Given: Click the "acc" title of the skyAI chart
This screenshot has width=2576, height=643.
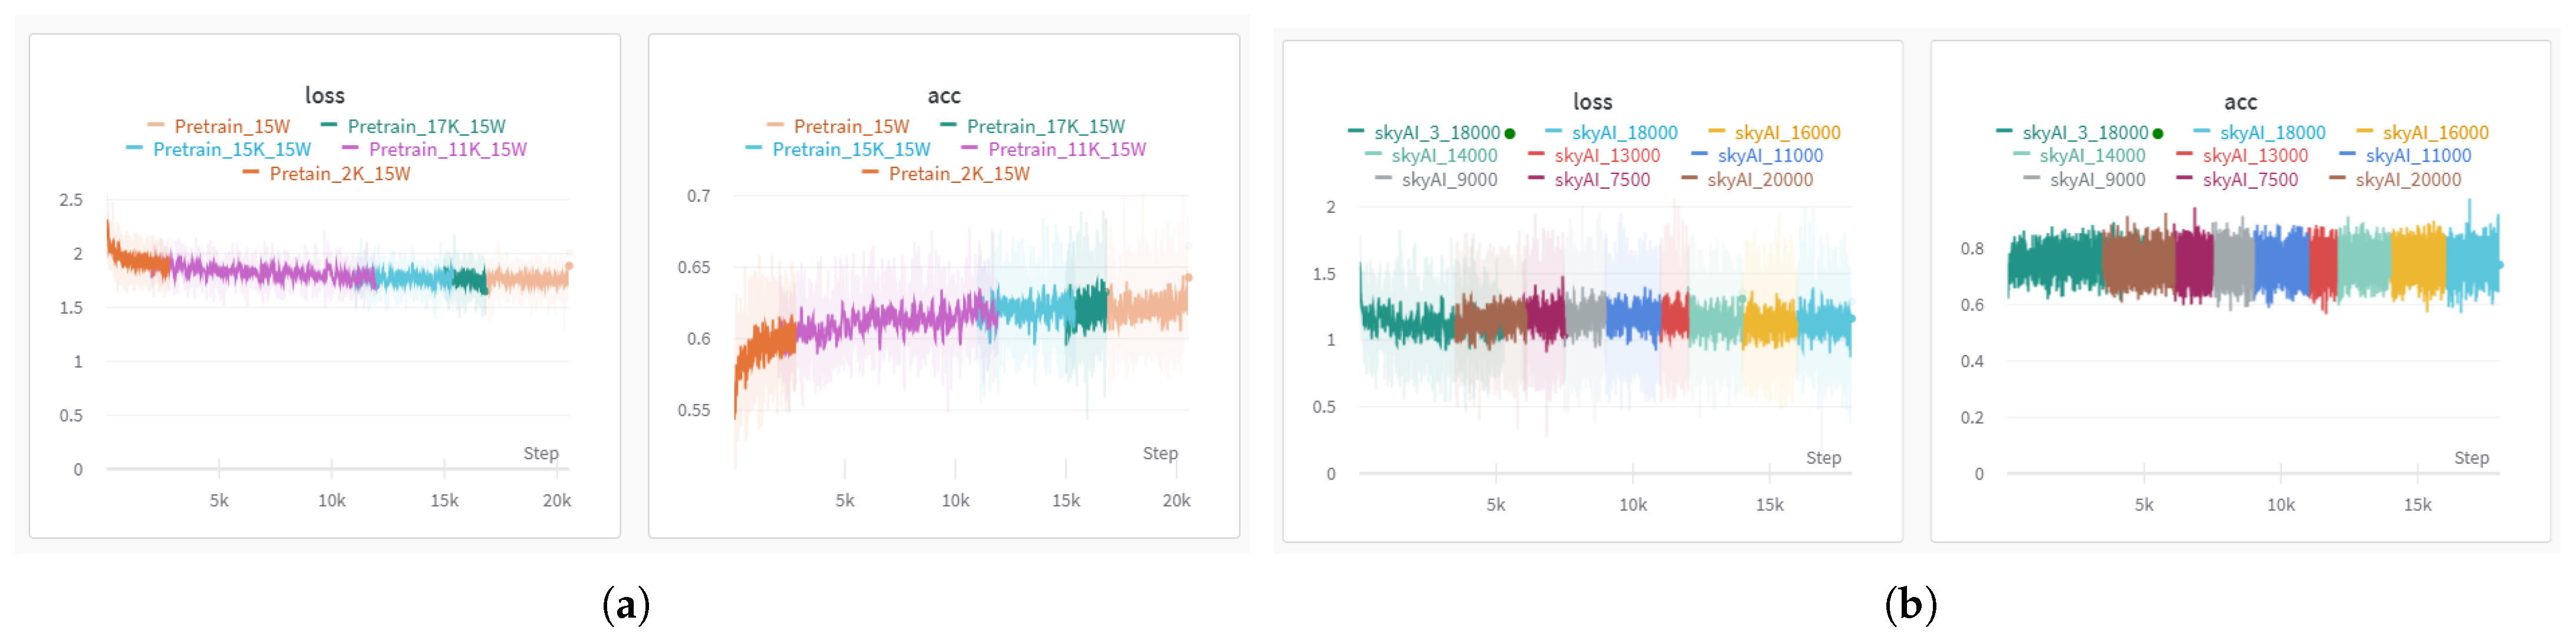Looking at the screenshot, I should point(2240,102).
